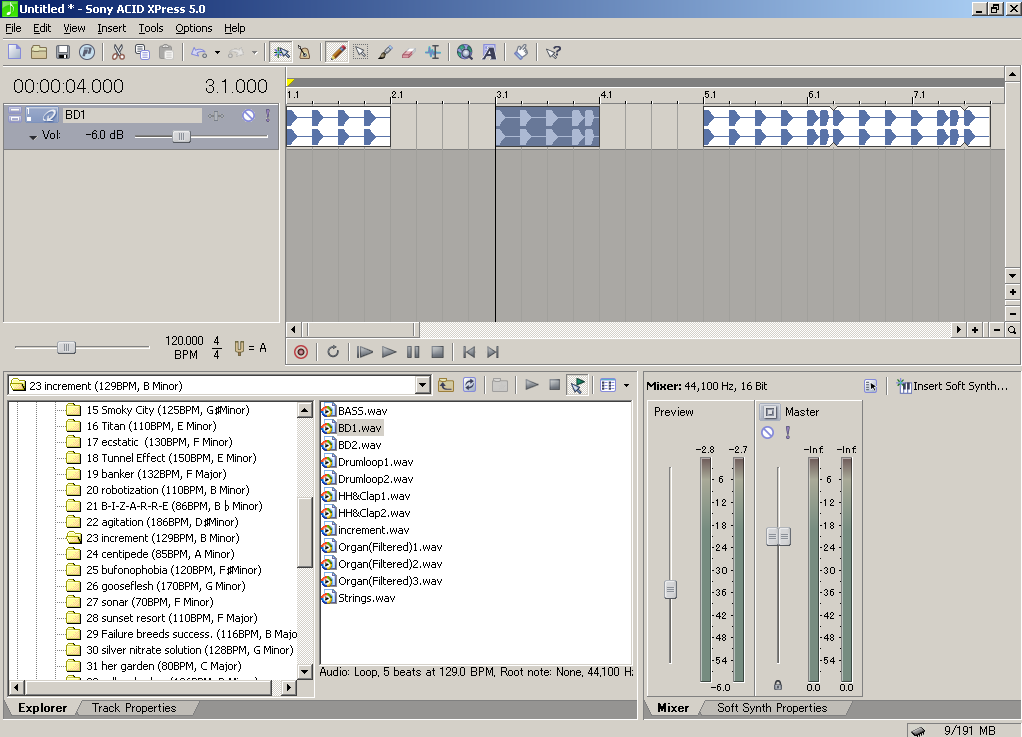Toggle Loop Playback button
1022x737 pixels.
(333, 352)
